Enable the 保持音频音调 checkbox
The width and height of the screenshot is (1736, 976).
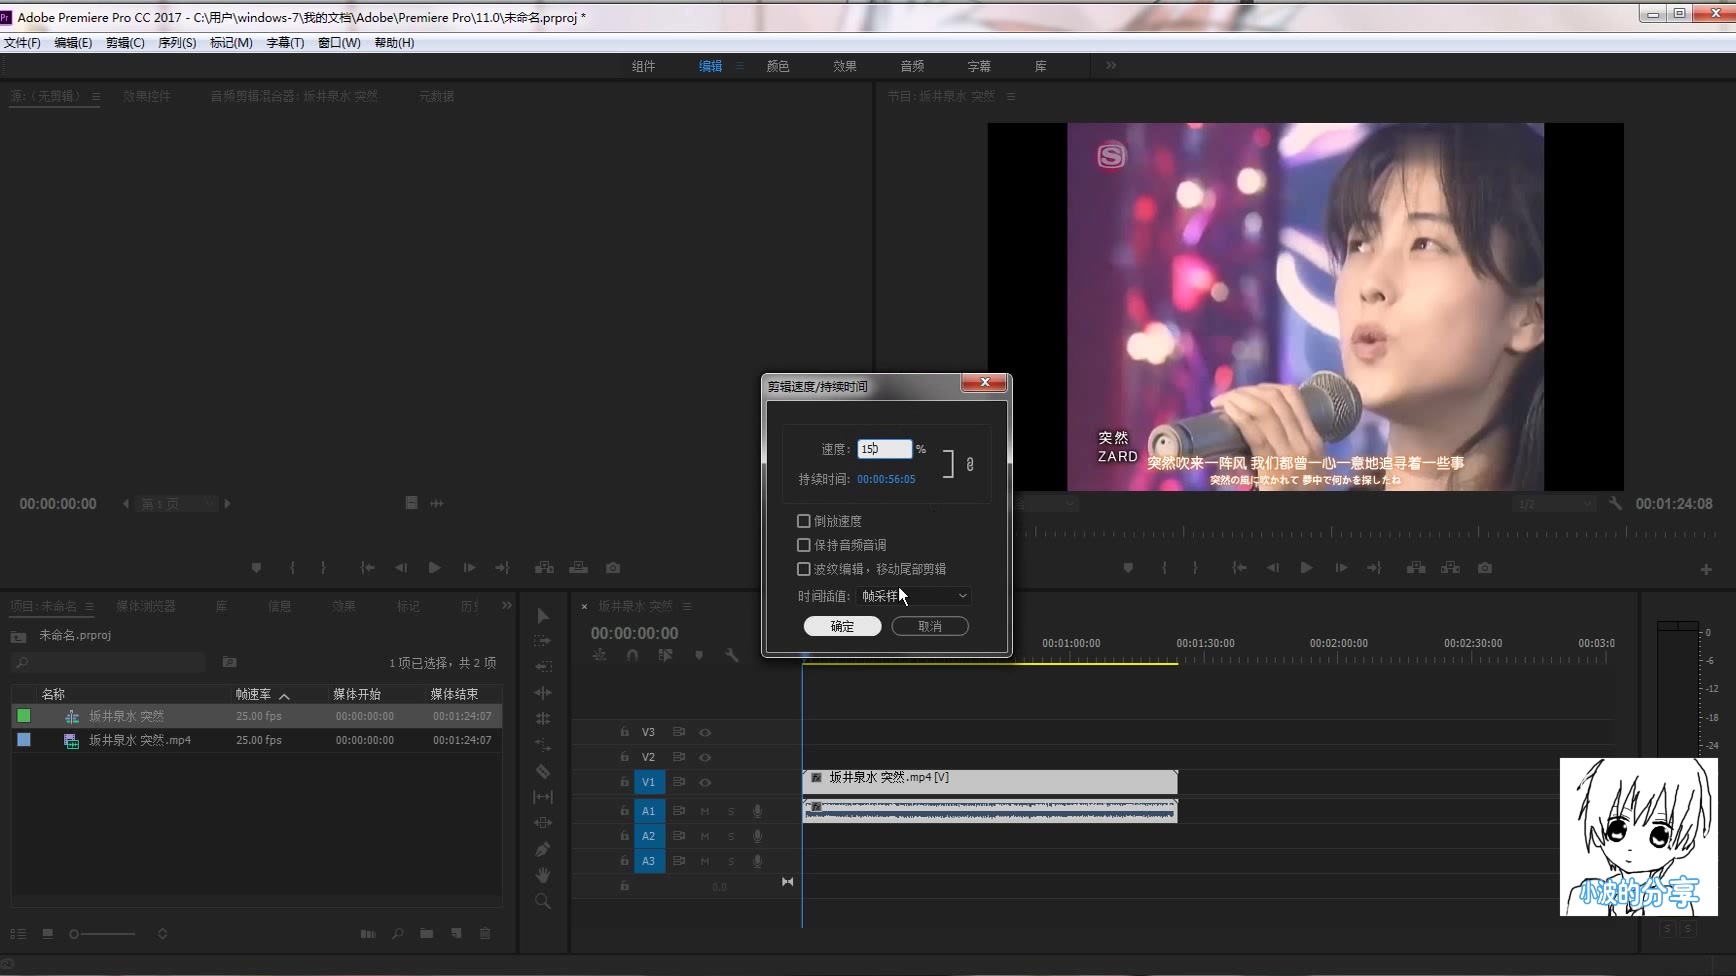click(x=803, y=545)
